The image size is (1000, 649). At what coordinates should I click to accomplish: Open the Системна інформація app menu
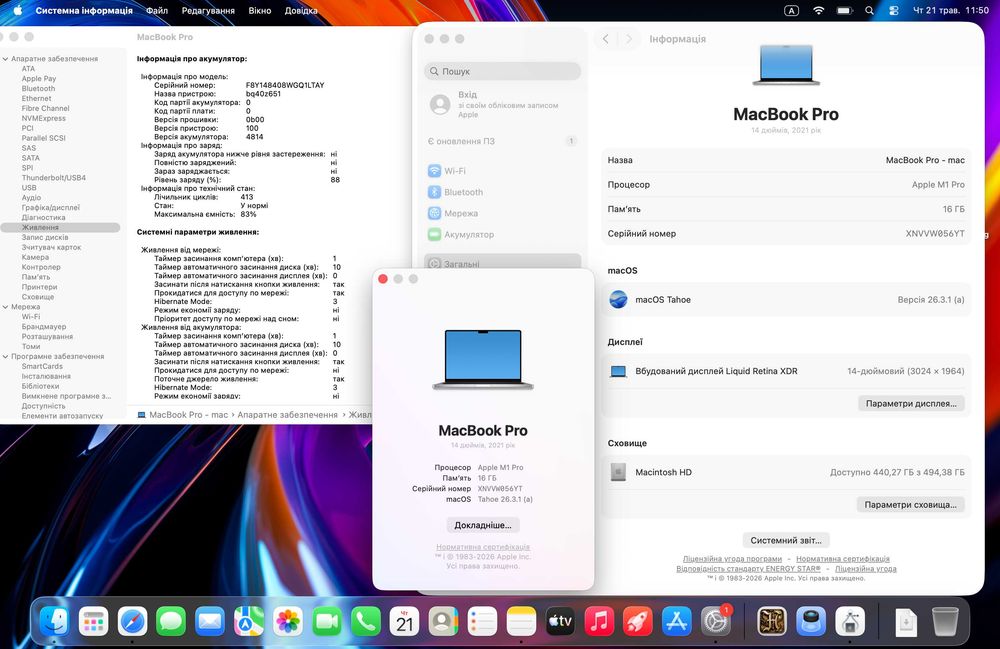click(x=84, y=10)
